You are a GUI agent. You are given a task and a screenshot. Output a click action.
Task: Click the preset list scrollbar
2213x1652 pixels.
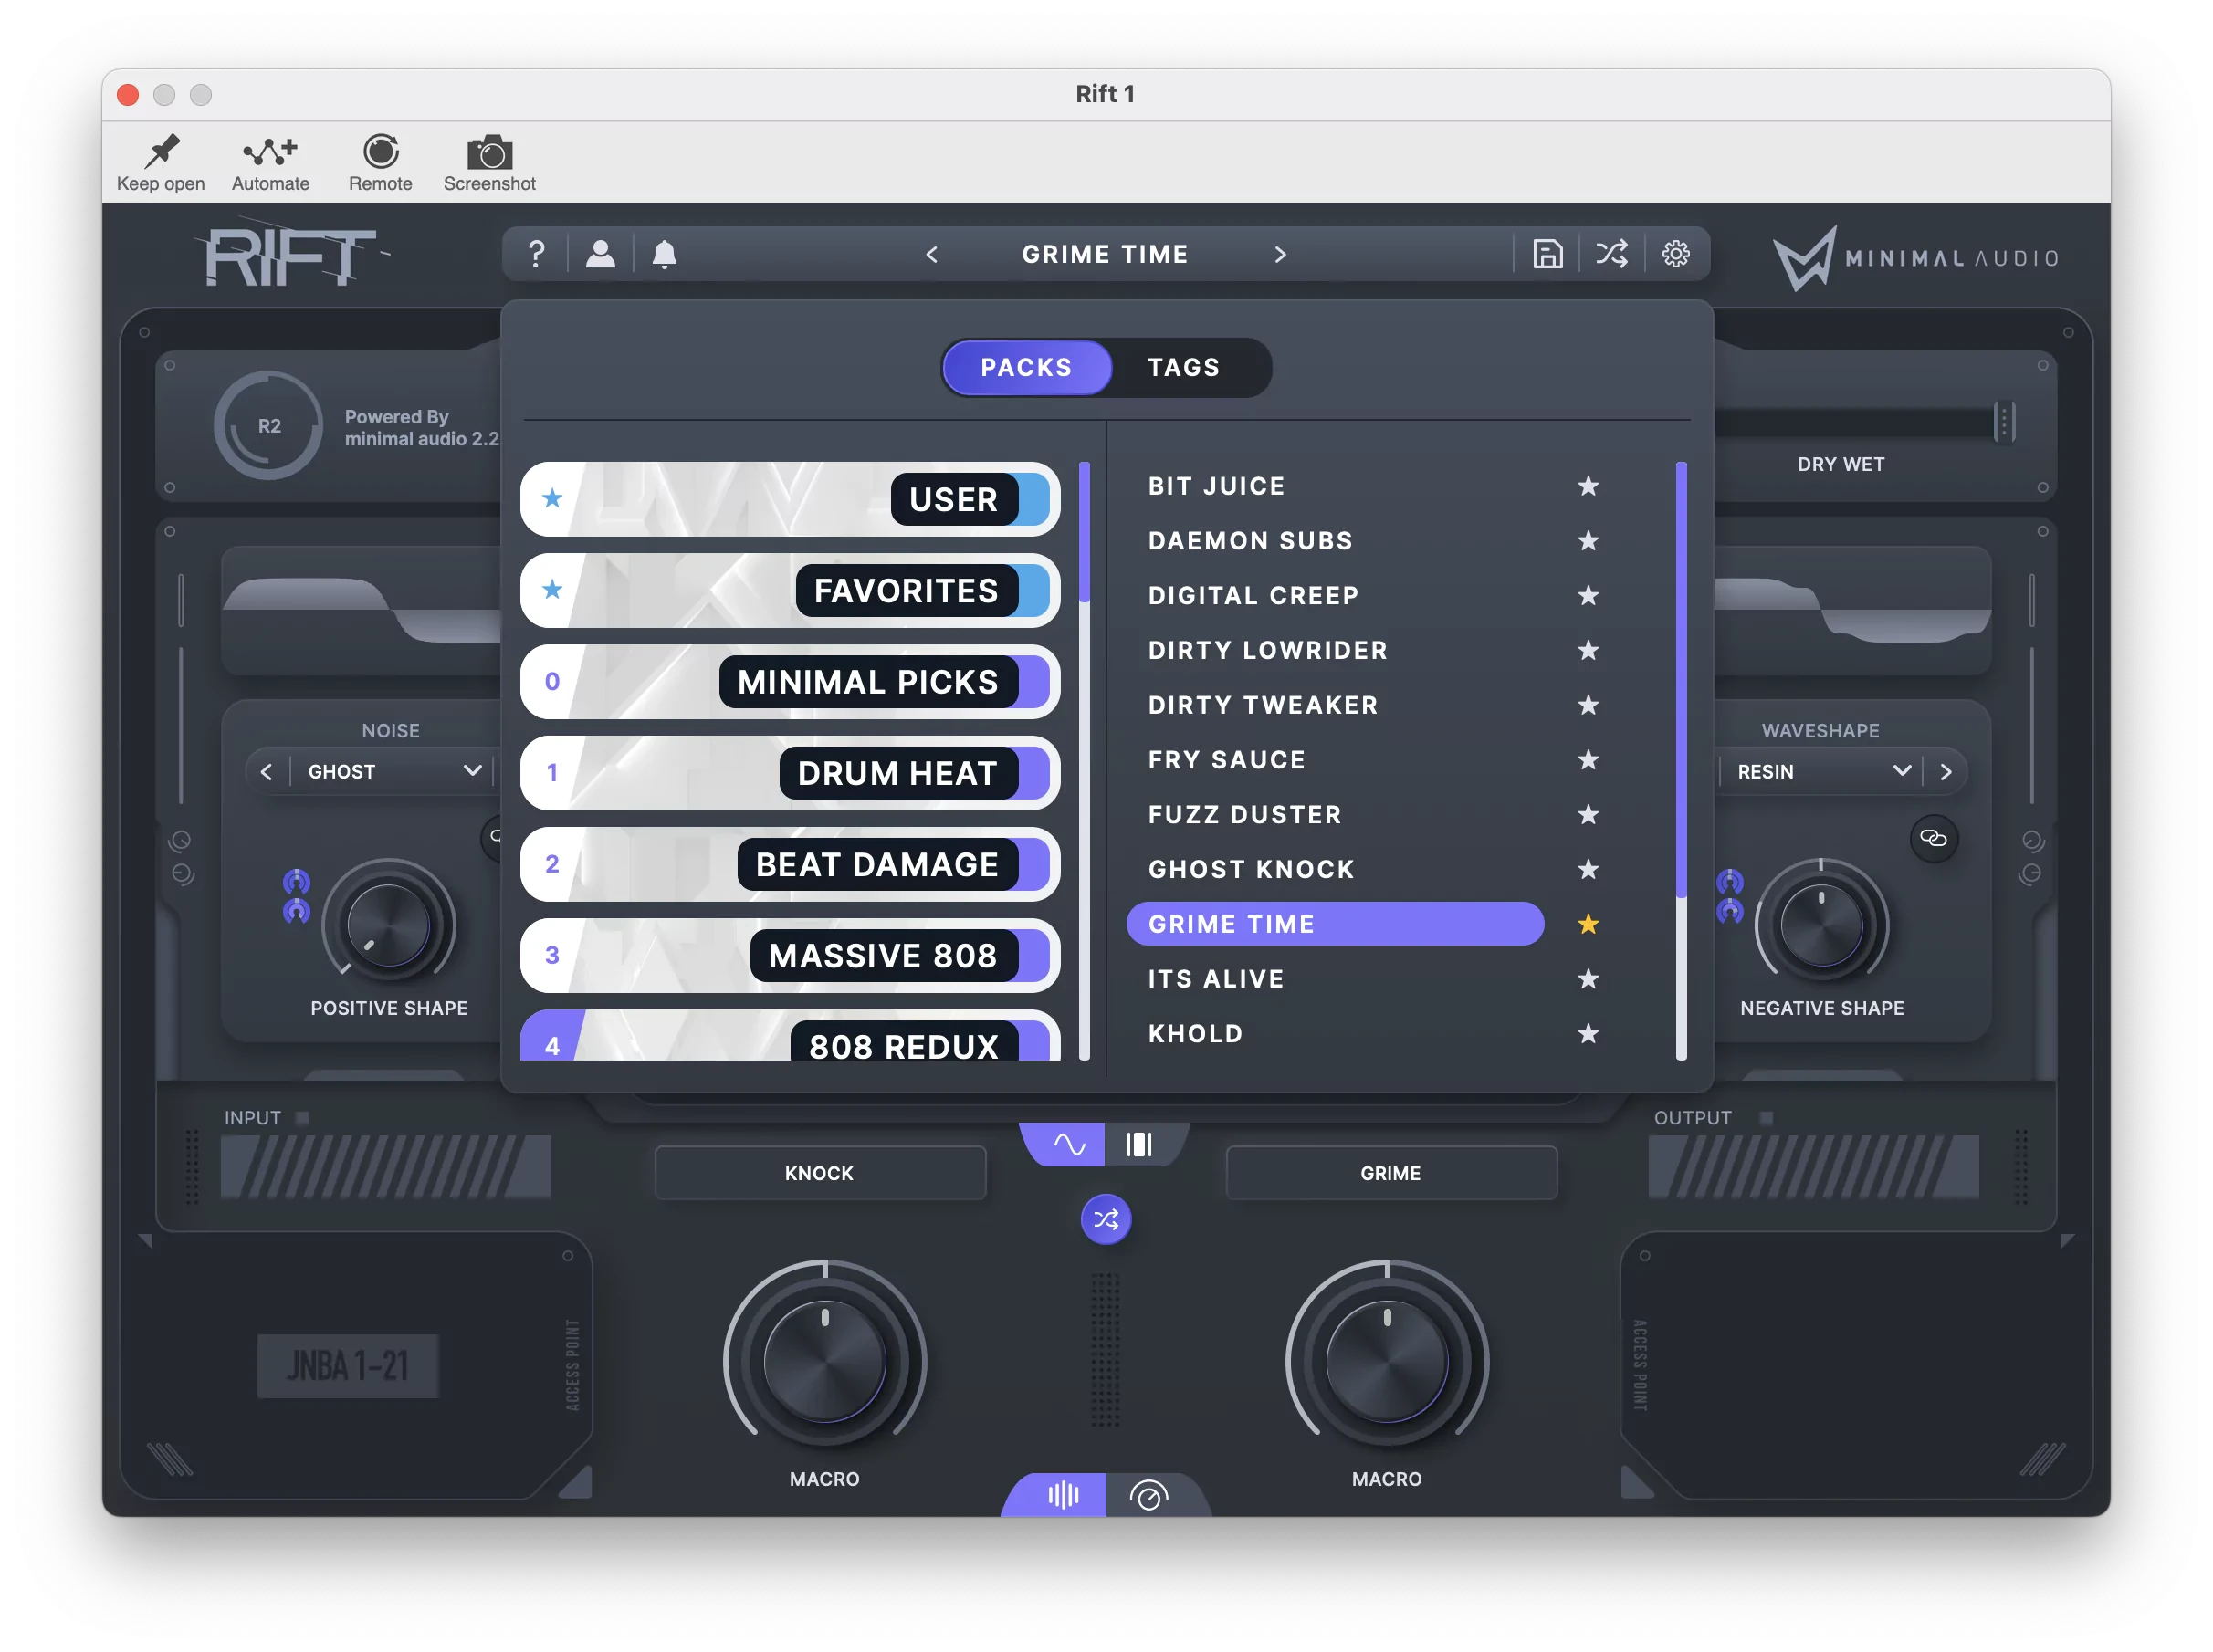pyautogui.click(x=1681, y=680)
